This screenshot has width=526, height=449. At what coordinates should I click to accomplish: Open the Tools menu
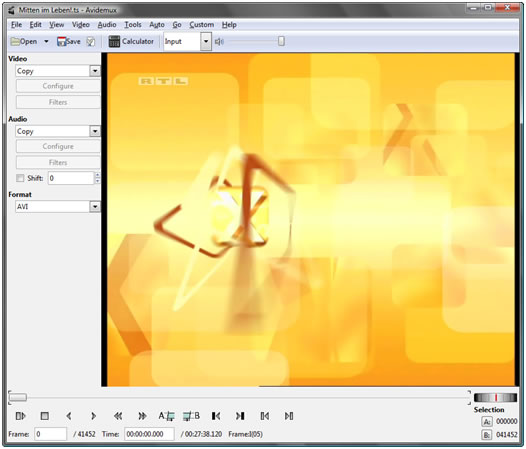[133, 24]
